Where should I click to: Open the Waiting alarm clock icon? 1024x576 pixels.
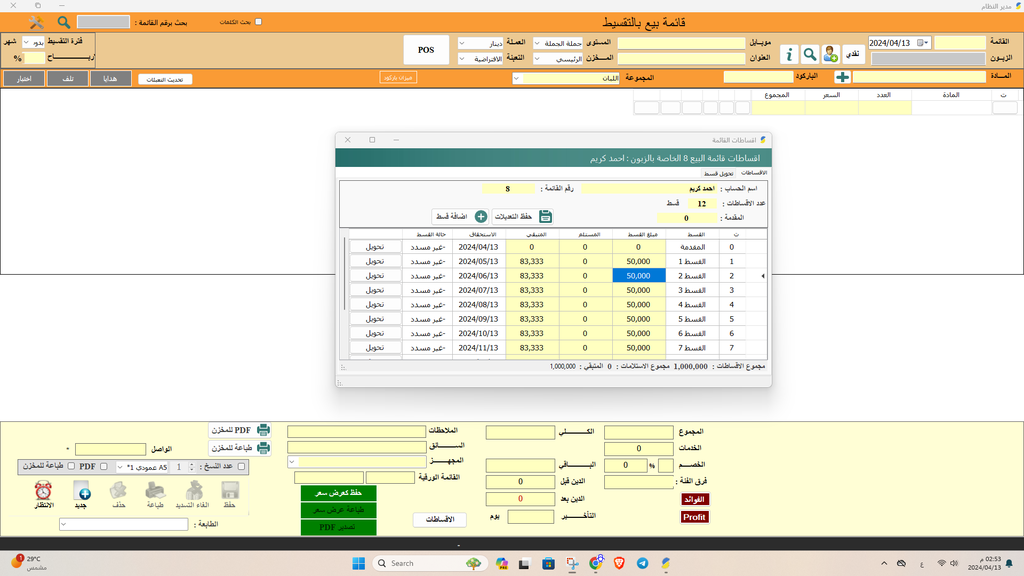(x=43, y=490)
